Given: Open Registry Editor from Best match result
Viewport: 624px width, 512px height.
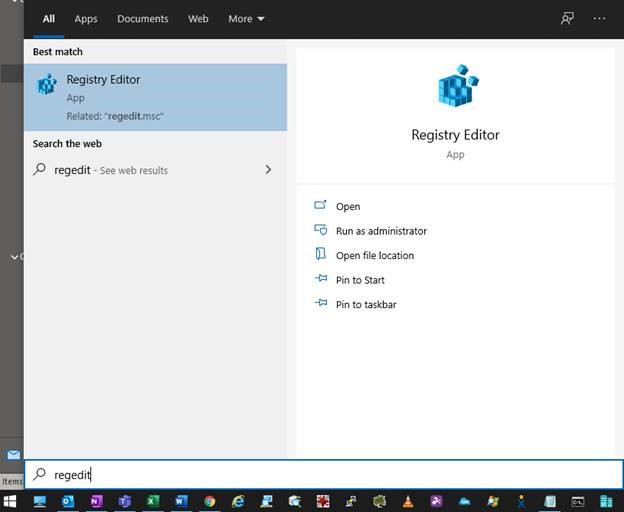Looking at the screenshot, I should pos(155,97).
